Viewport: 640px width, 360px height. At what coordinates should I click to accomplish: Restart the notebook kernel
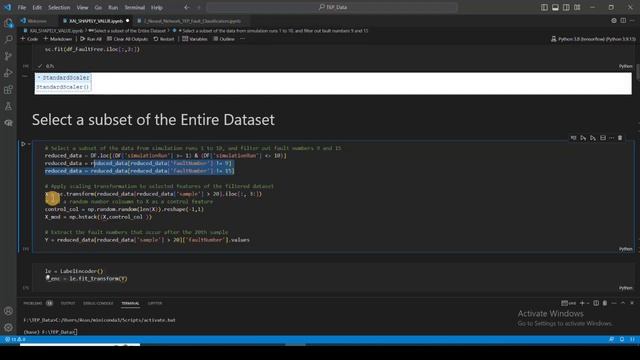pyautogui.click(x=164, y=39)
